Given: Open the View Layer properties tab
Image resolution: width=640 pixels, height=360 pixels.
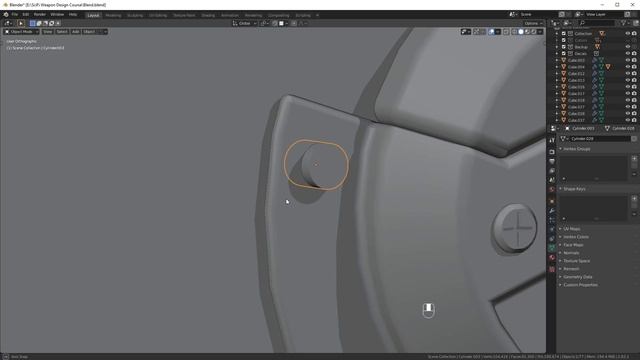Looking at the screenshot, I should tap(552, 171).
